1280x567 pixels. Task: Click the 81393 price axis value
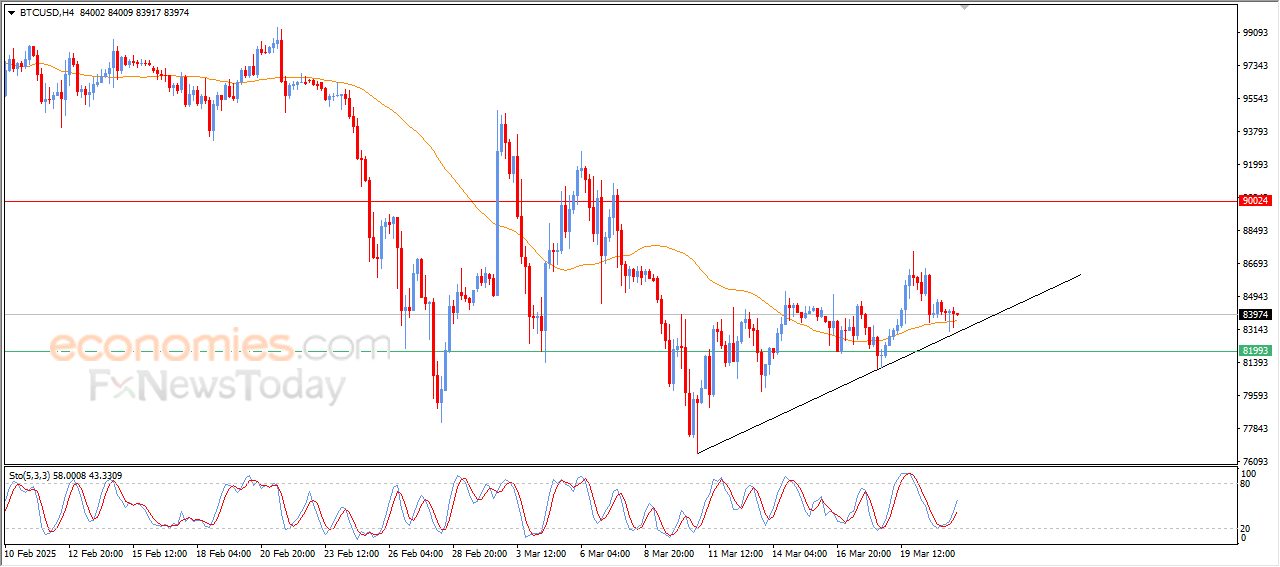(1255, 363)
